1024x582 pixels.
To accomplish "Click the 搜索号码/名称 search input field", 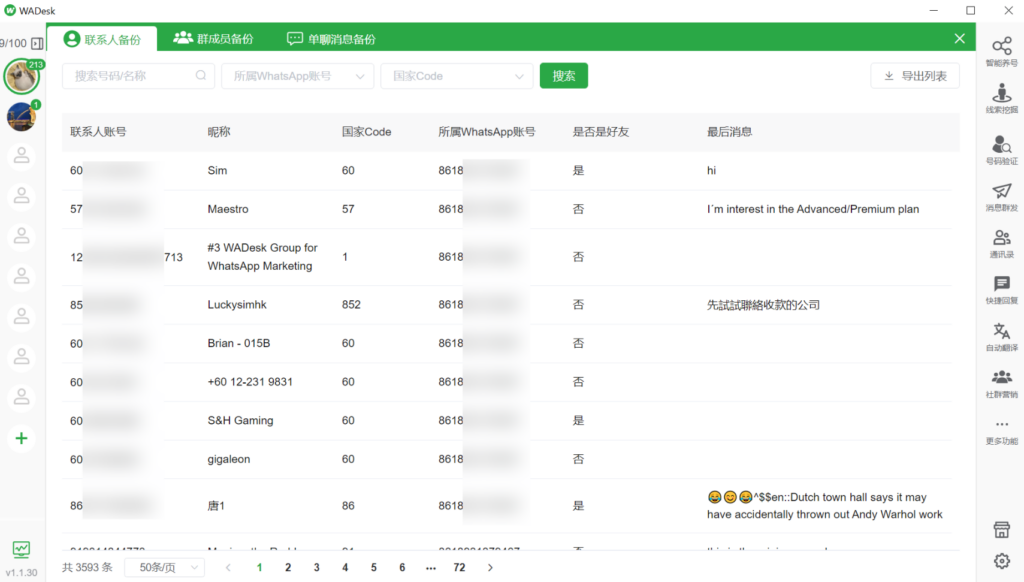I will [138, 76].
